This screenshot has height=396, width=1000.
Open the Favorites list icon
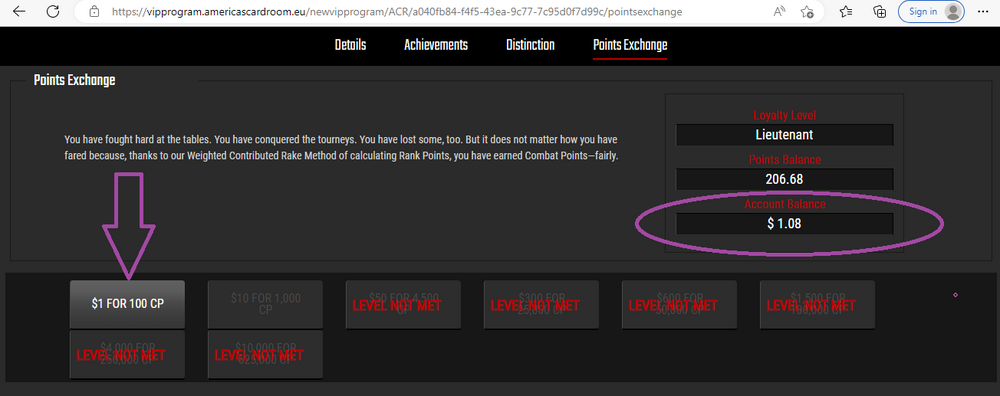pyautogui.click(x=846, y=11)
